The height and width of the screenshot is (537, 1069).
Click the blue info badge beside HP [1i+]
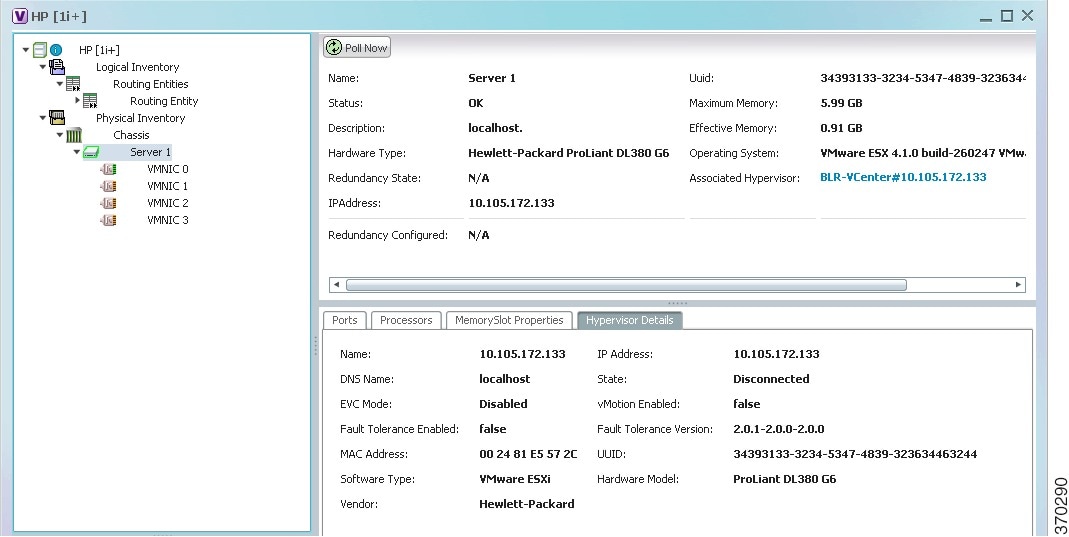(56, 50)
